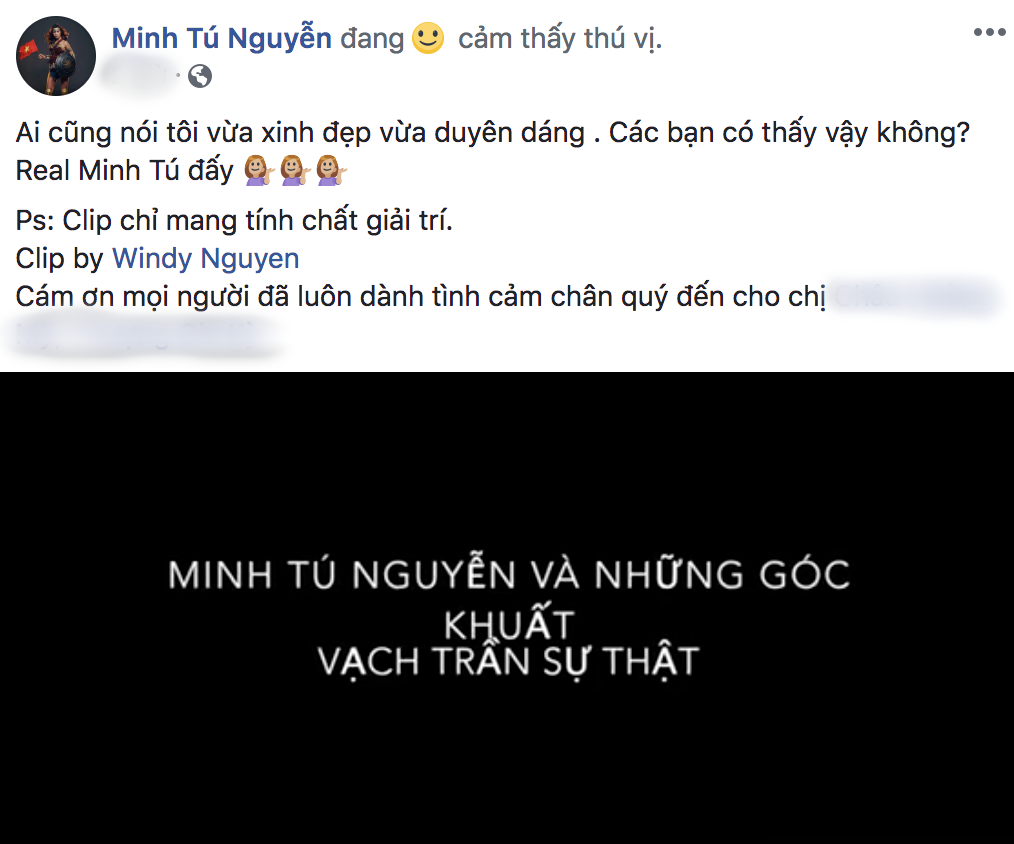Click the blurred timestamp beside the globe icon
The height and width of the screenshot is (844, 1014).
[140, 74]
